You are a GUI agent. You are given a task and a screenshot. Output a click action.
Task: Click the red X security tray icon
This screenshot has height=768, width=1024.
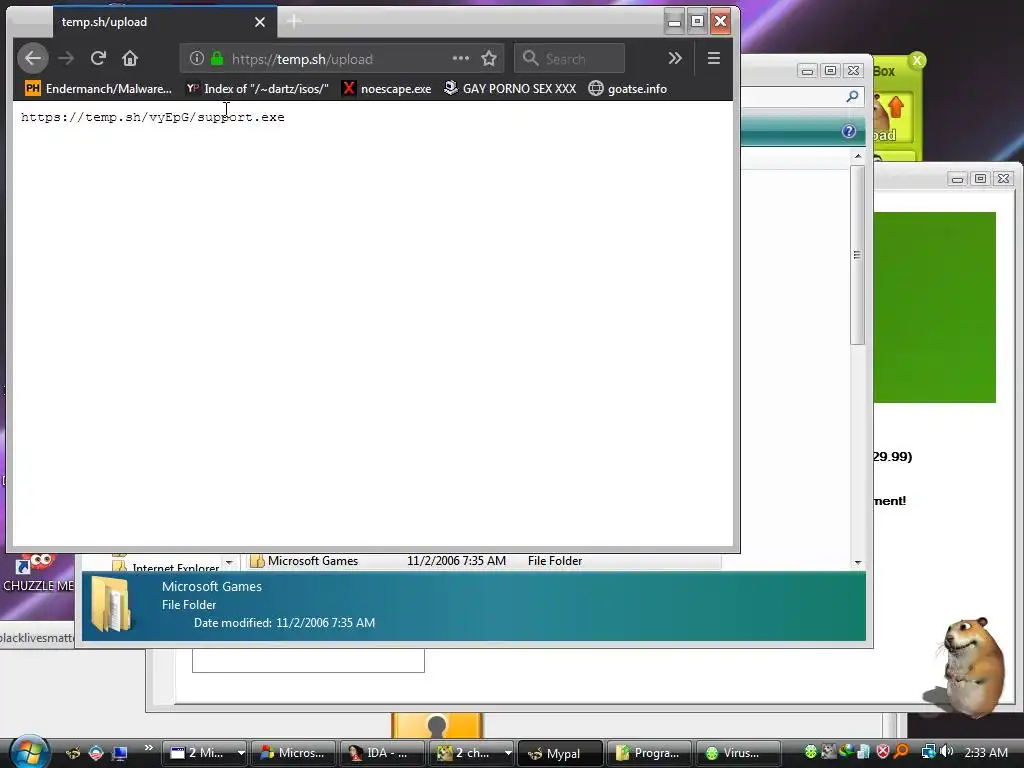tap(883, 752)
